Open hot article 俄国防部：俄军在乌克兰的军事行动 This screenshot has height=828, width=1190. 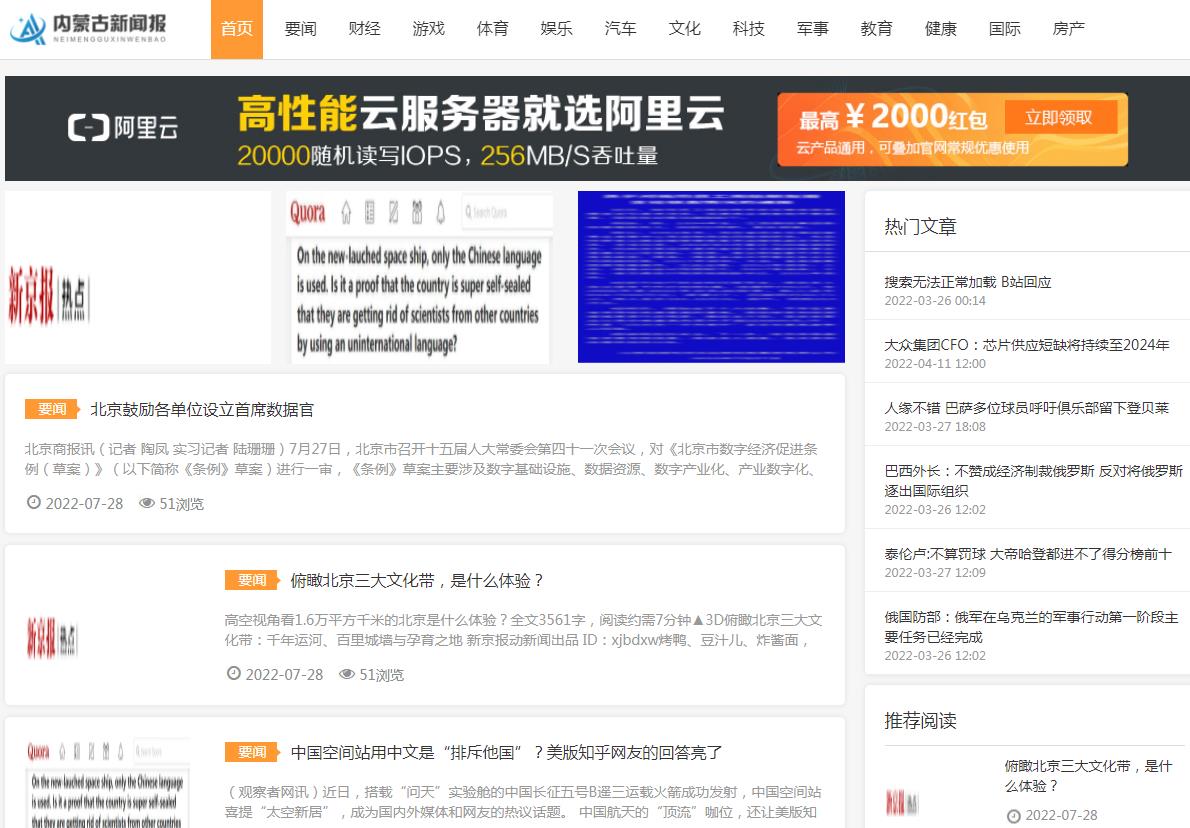[1031, 627]
